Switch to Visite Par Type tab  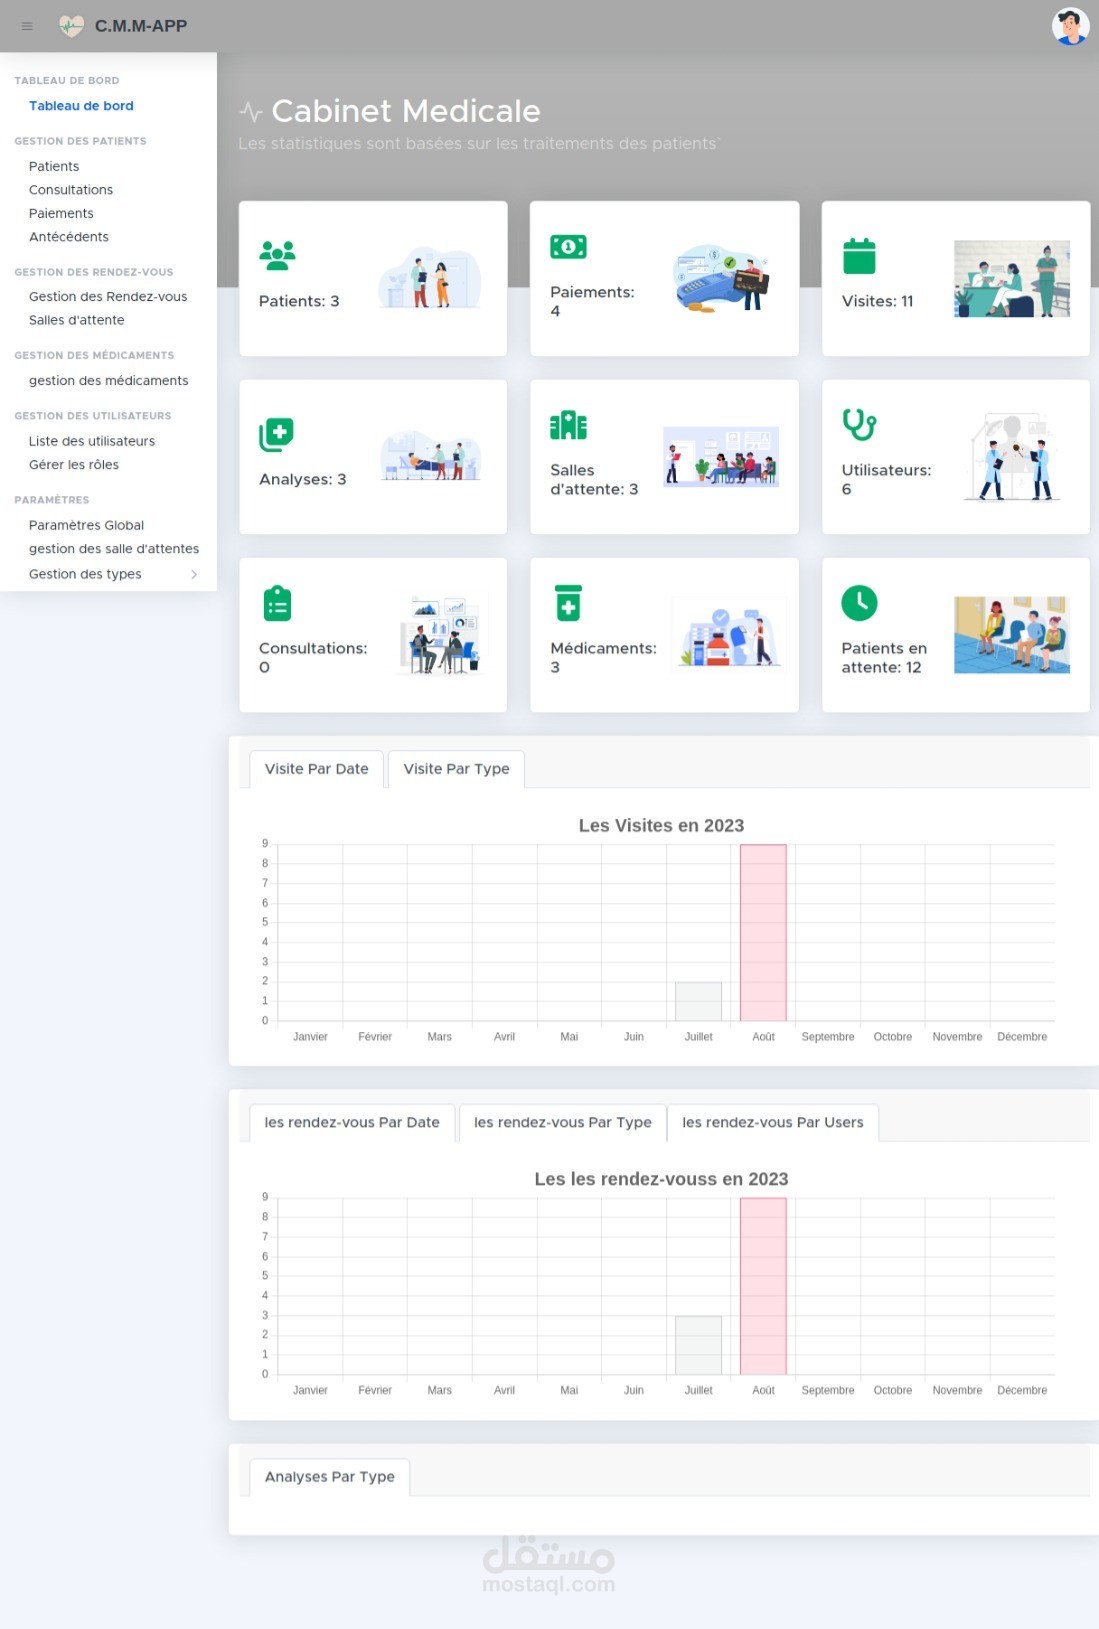tap(456, 769)
